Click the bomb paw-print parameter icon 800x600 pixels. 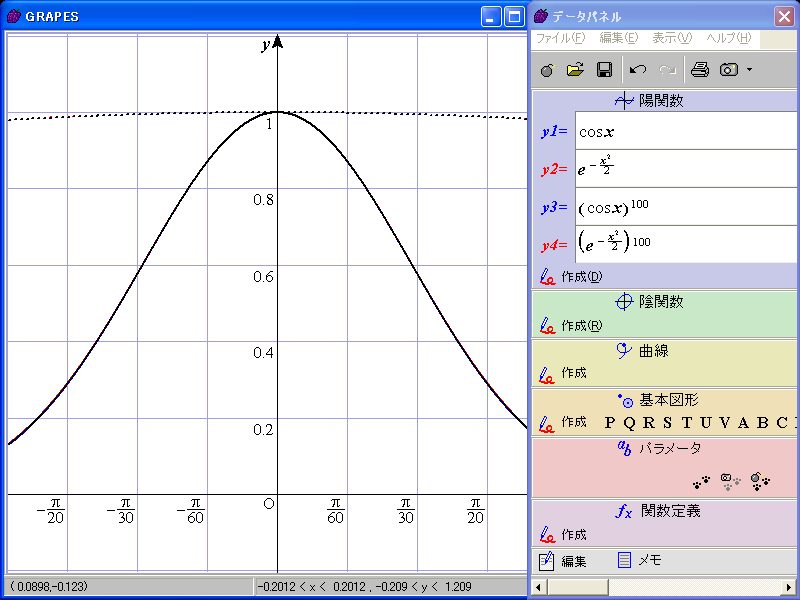760,481
